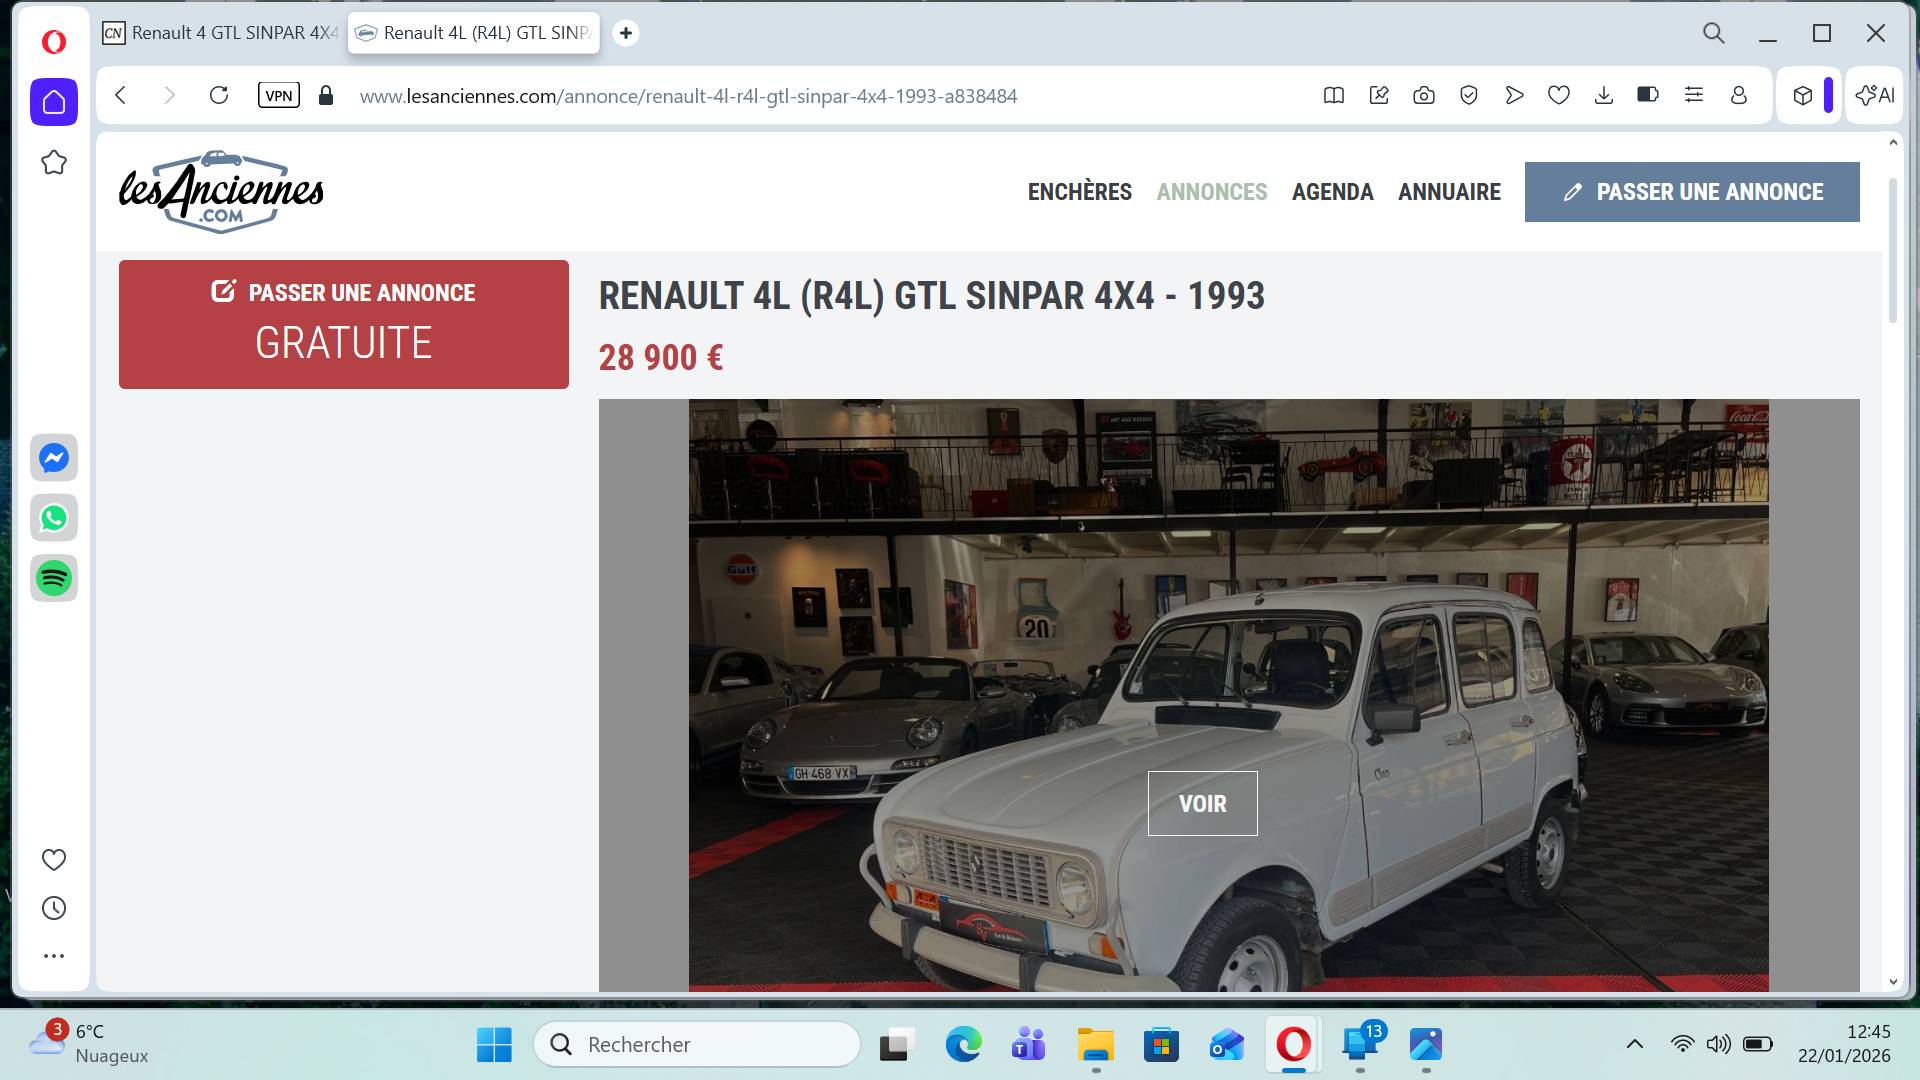Switch to Renault 4 GTL SINPAR 4X4 tab
This screenshot has height=1080, width=1920.
pyautogui.click(x=222, y=33)
